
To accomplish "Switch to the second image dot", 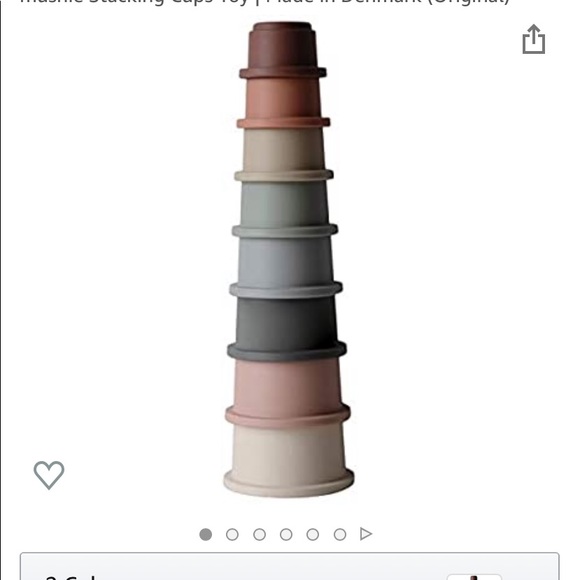I will click(232, 535).
